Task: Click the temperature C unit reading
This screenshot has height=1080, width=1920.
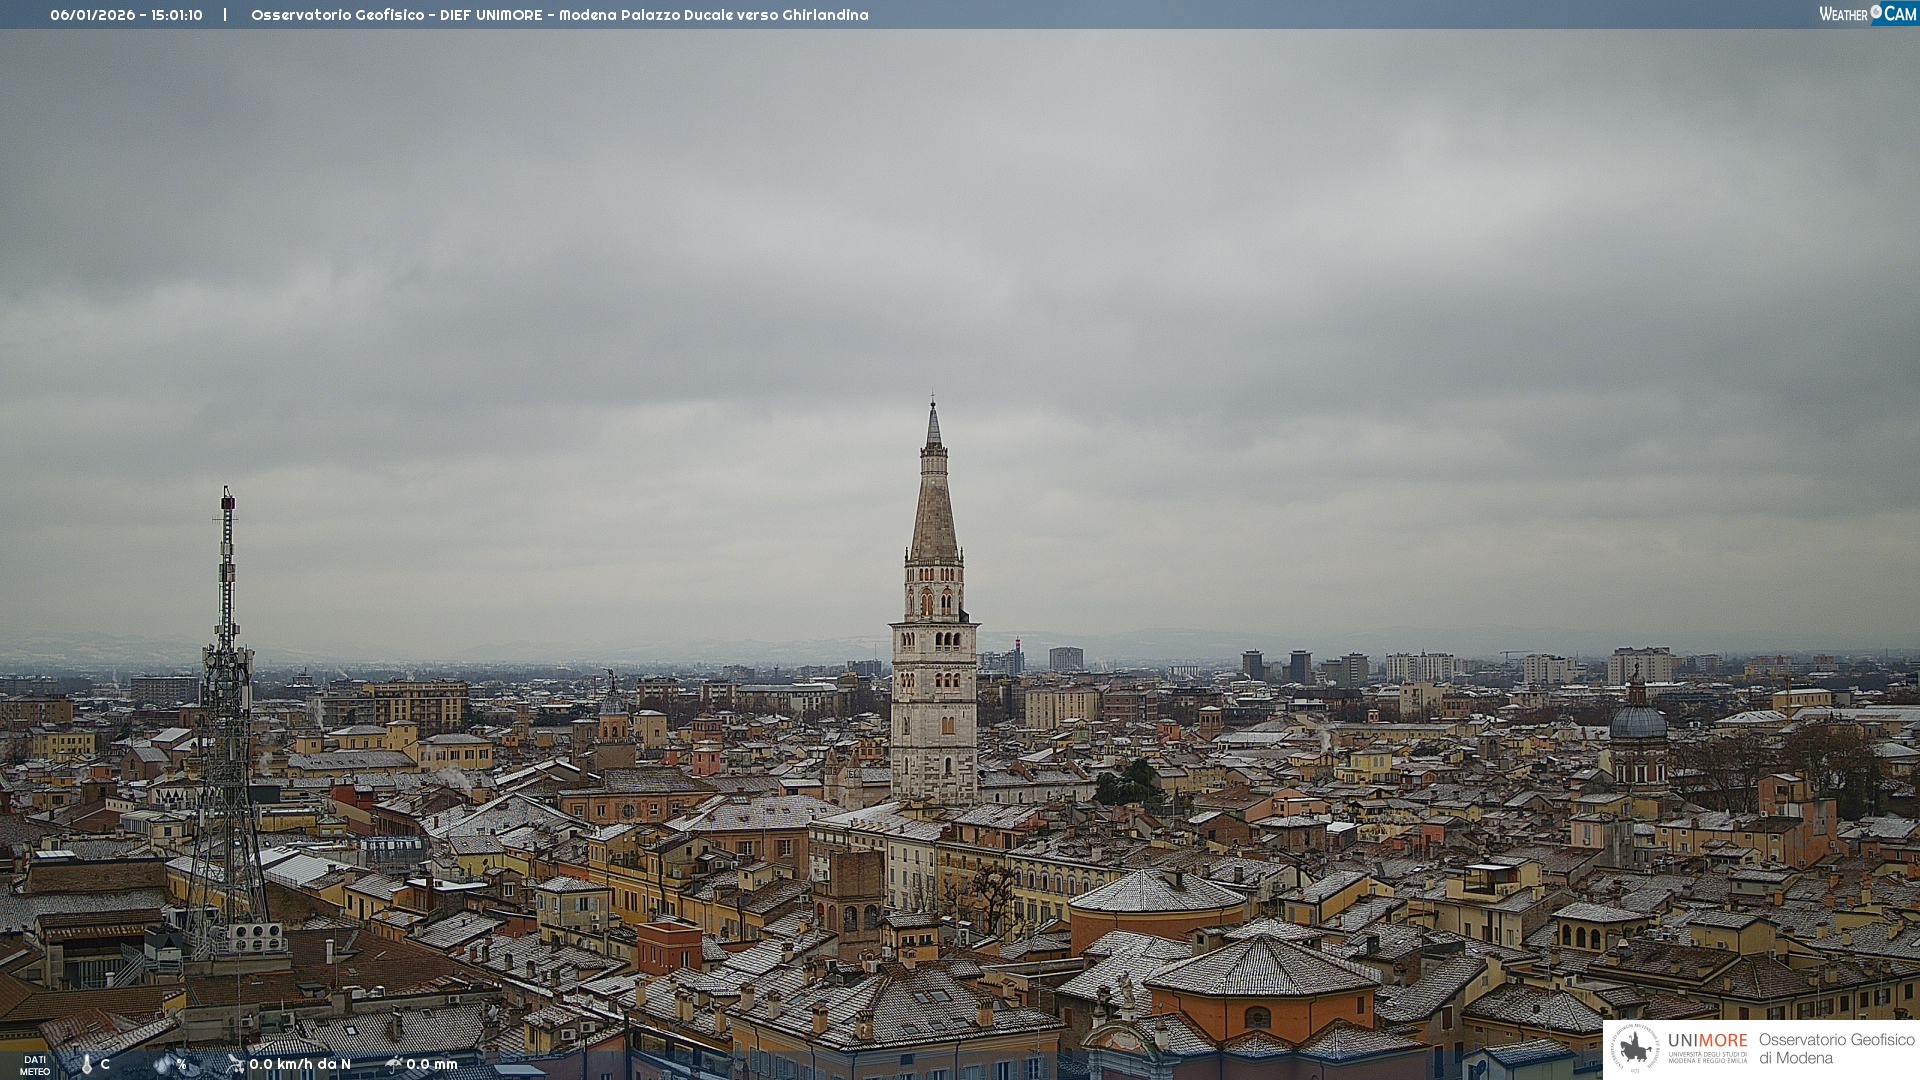Action: tap(105, 1064)
